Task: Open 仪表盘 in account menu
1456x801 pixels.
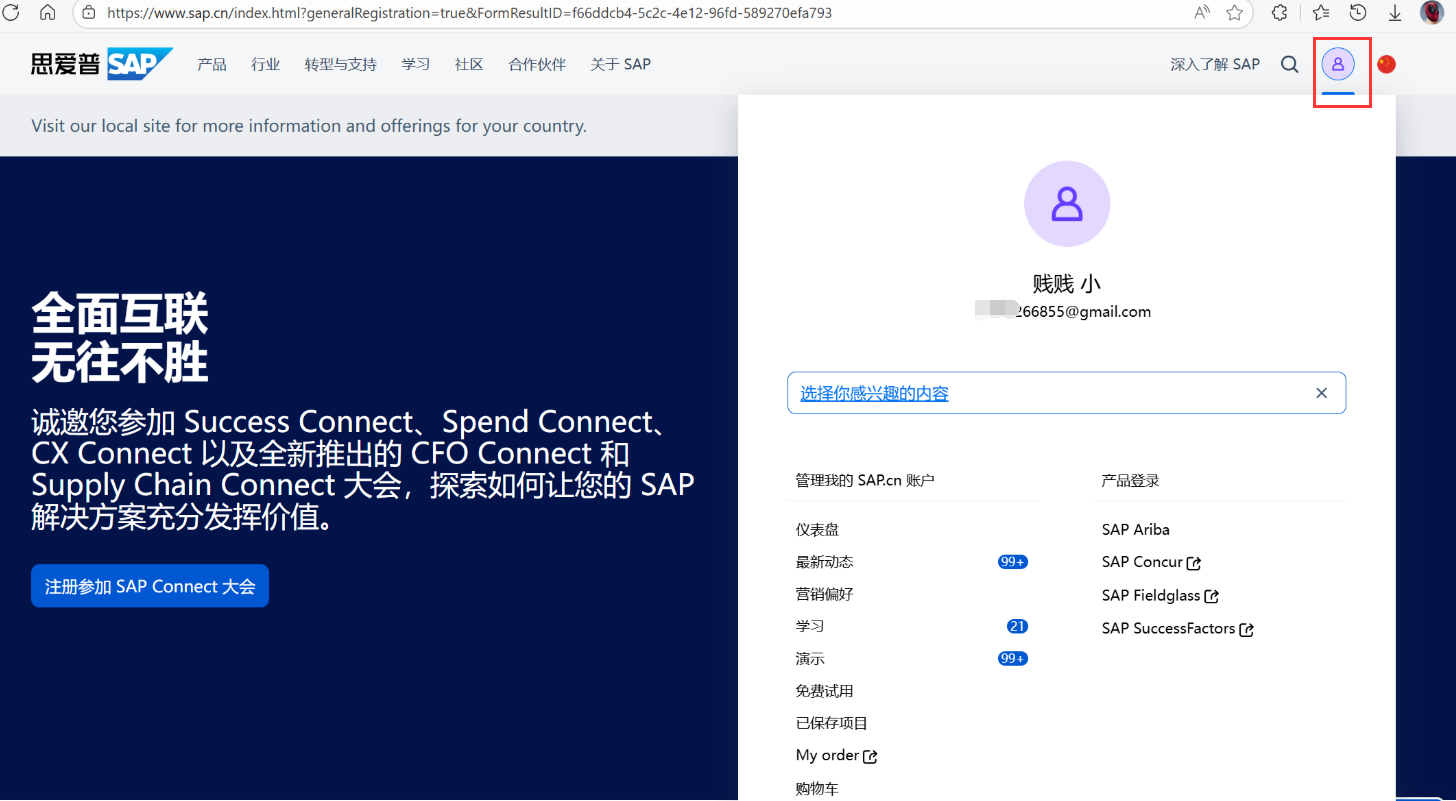Action: point(818,530)
